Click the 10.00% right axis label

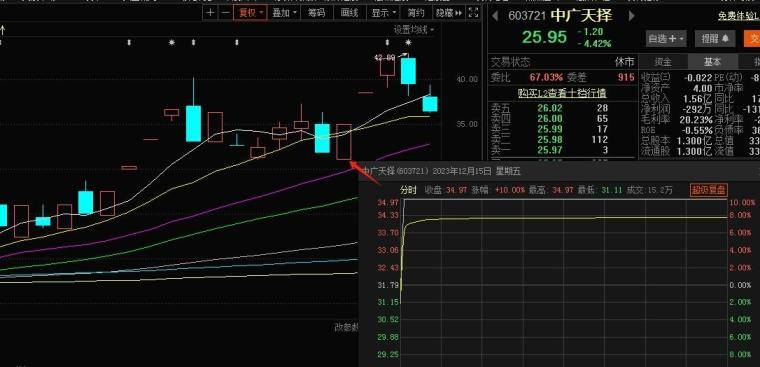pos(743,202)
